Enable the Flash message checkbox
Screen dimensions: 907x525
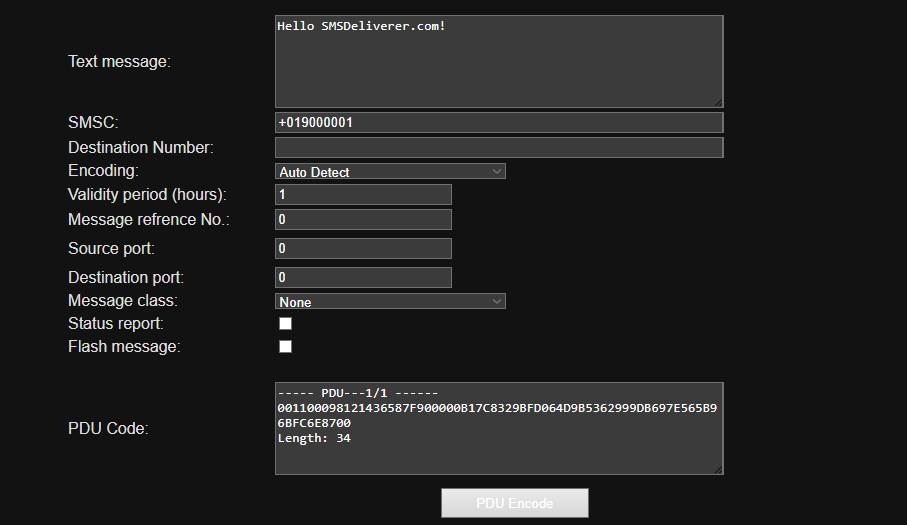285,346
